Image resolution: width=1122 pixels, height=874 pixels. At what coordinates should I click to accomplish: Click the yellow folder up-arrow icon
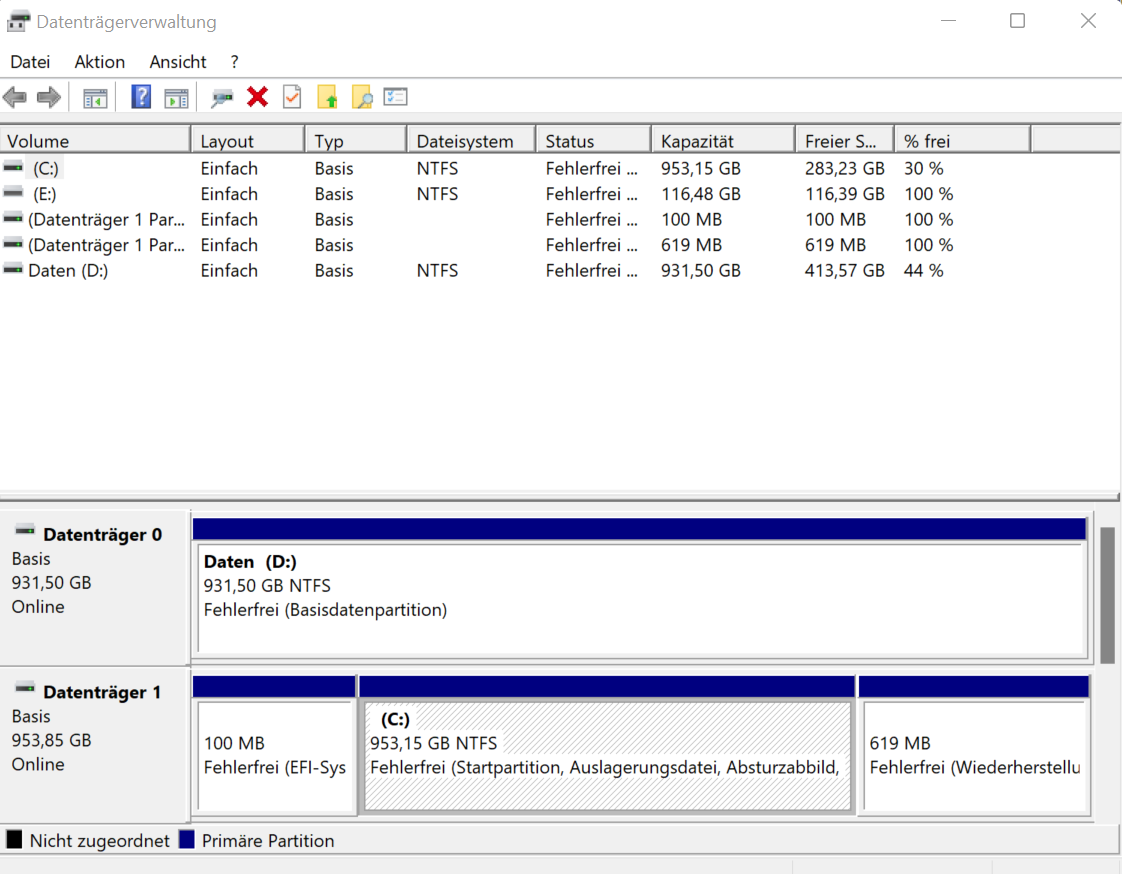pyautogui.click(x=327, y=97)
